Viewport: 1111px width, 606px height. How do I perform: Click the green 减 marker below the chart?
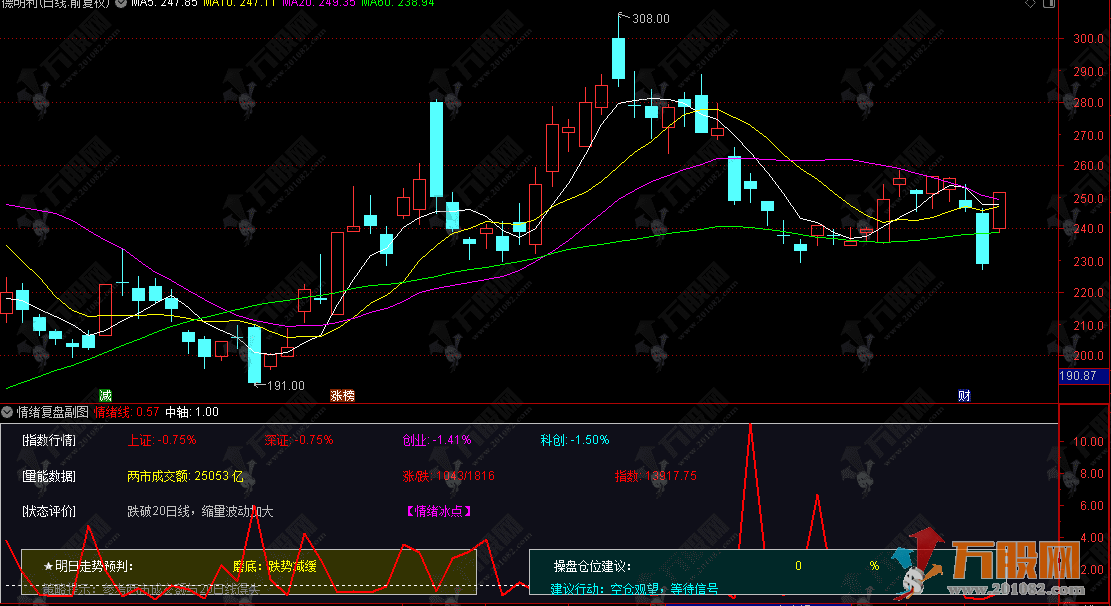tap(106, 395)
